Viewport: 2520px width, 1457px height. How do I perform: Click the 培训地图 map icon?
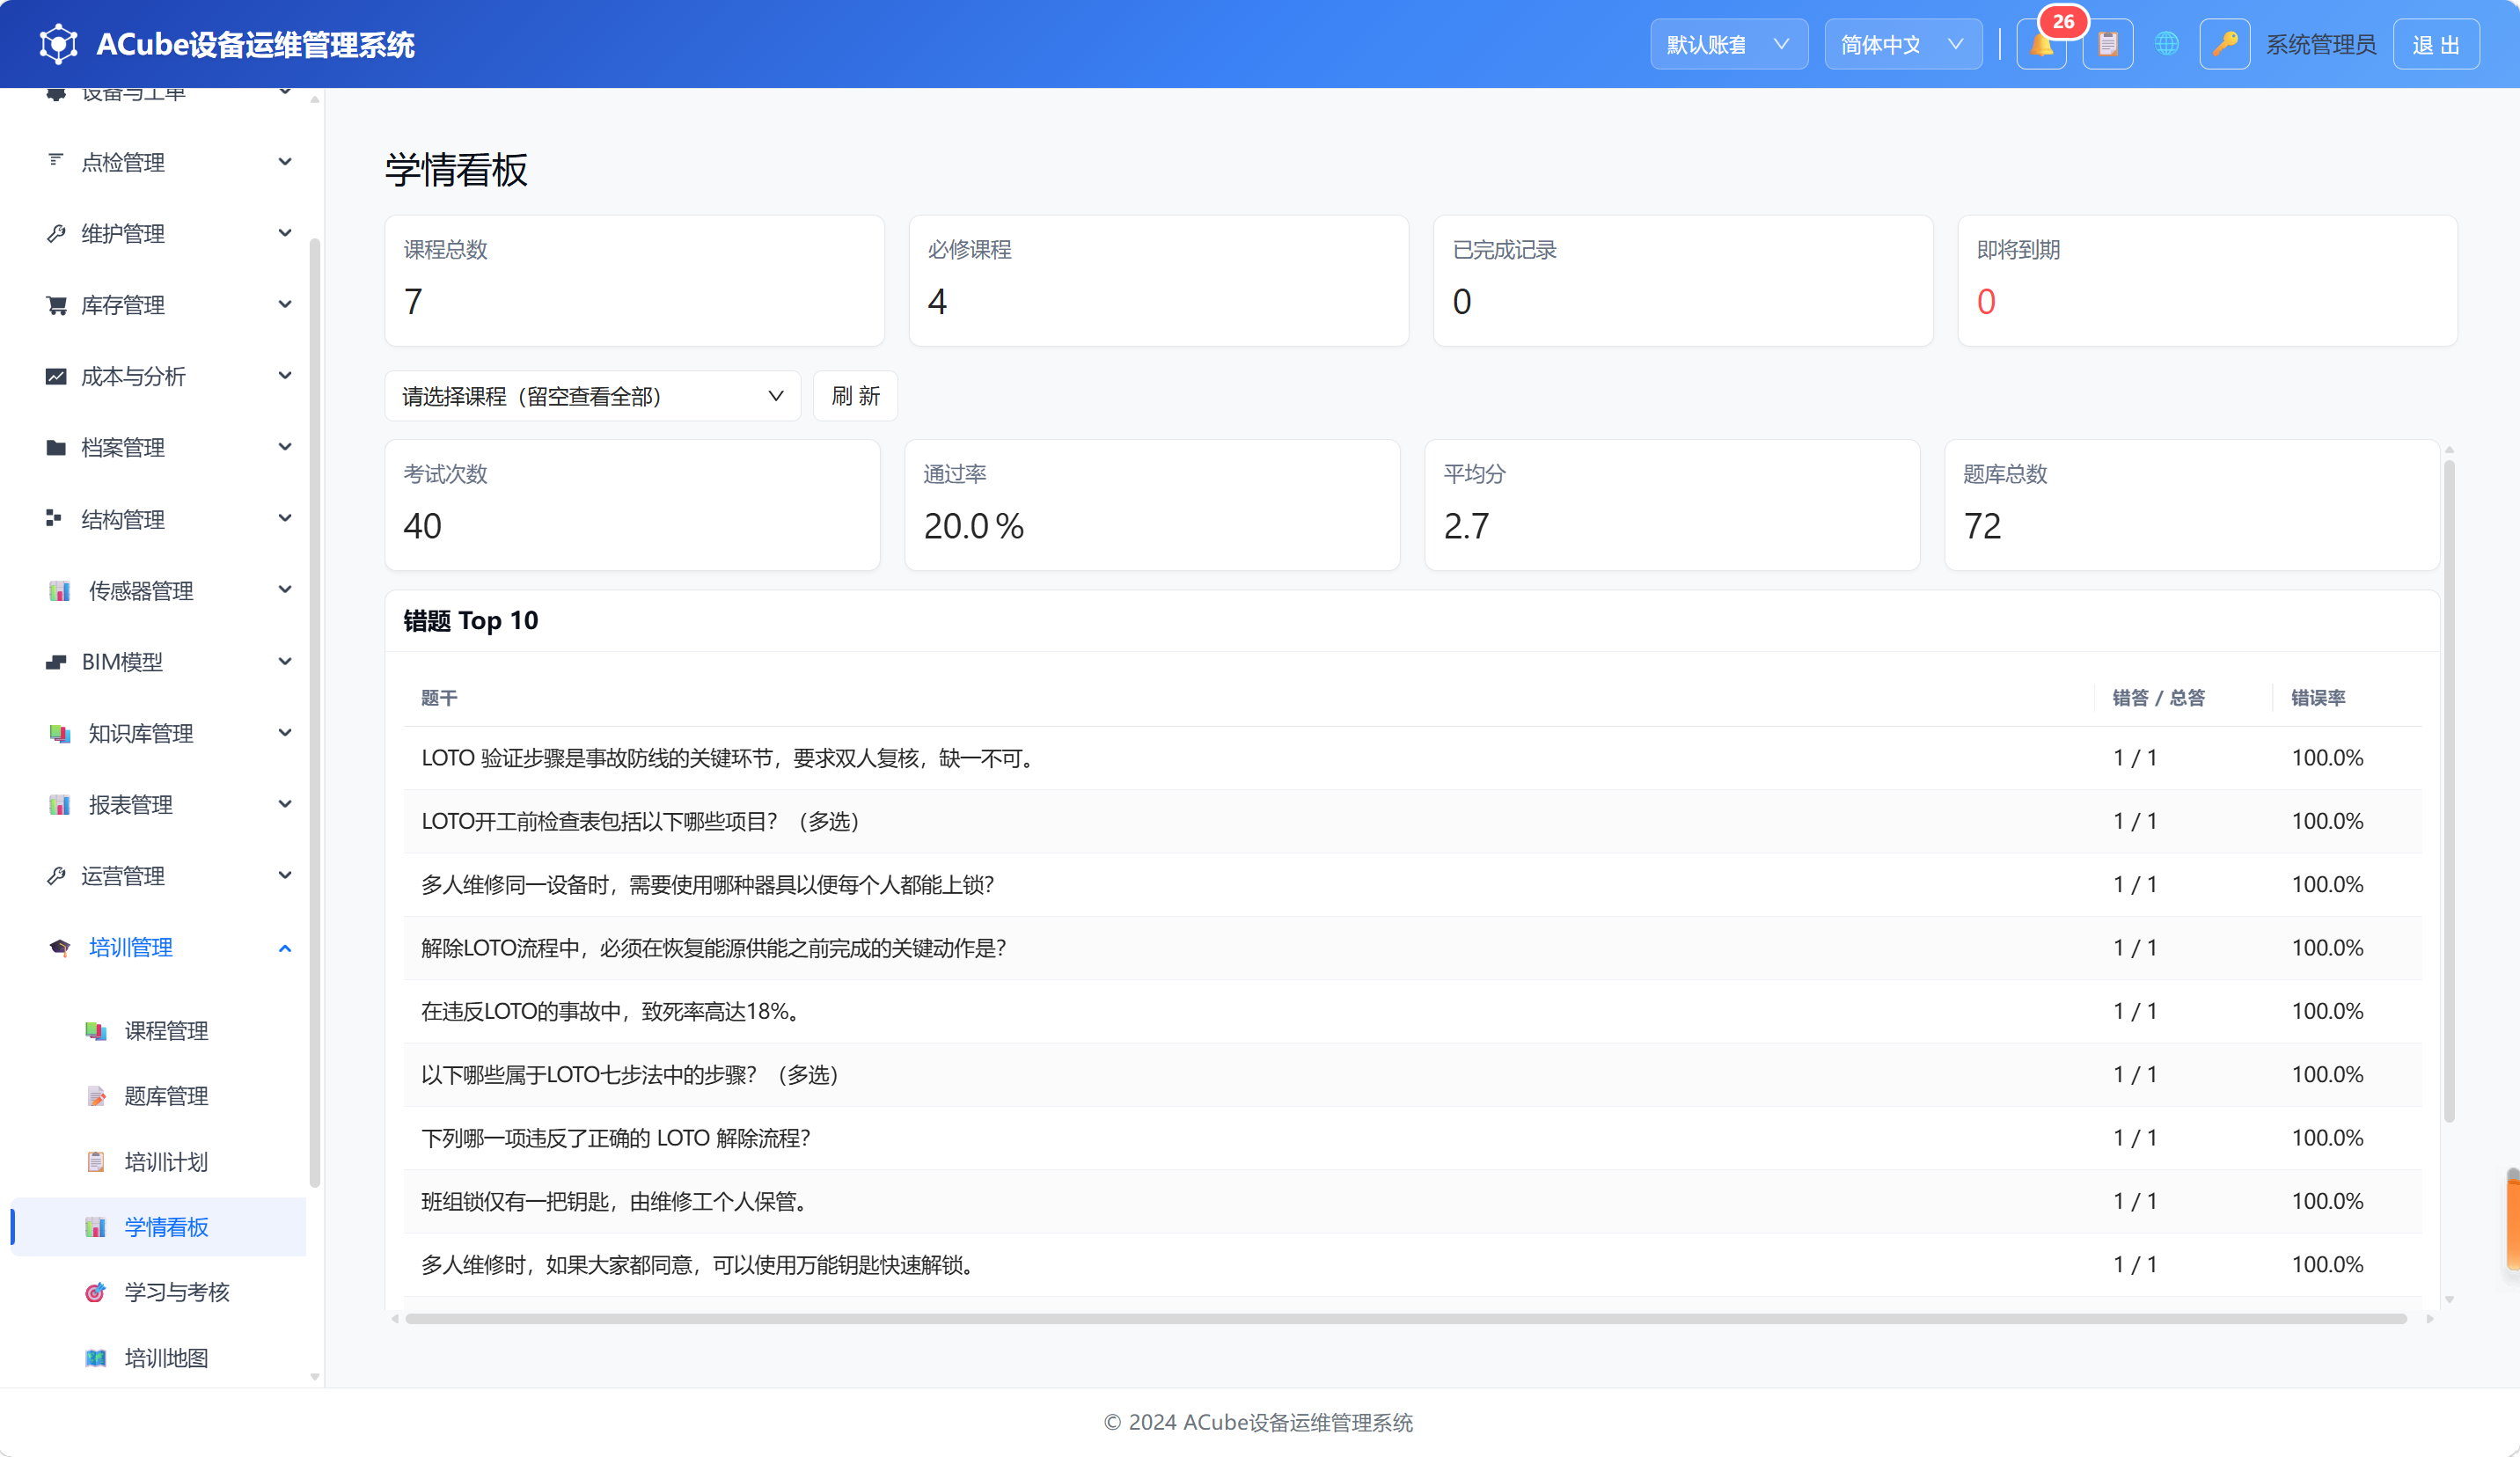pos(96,1358)
